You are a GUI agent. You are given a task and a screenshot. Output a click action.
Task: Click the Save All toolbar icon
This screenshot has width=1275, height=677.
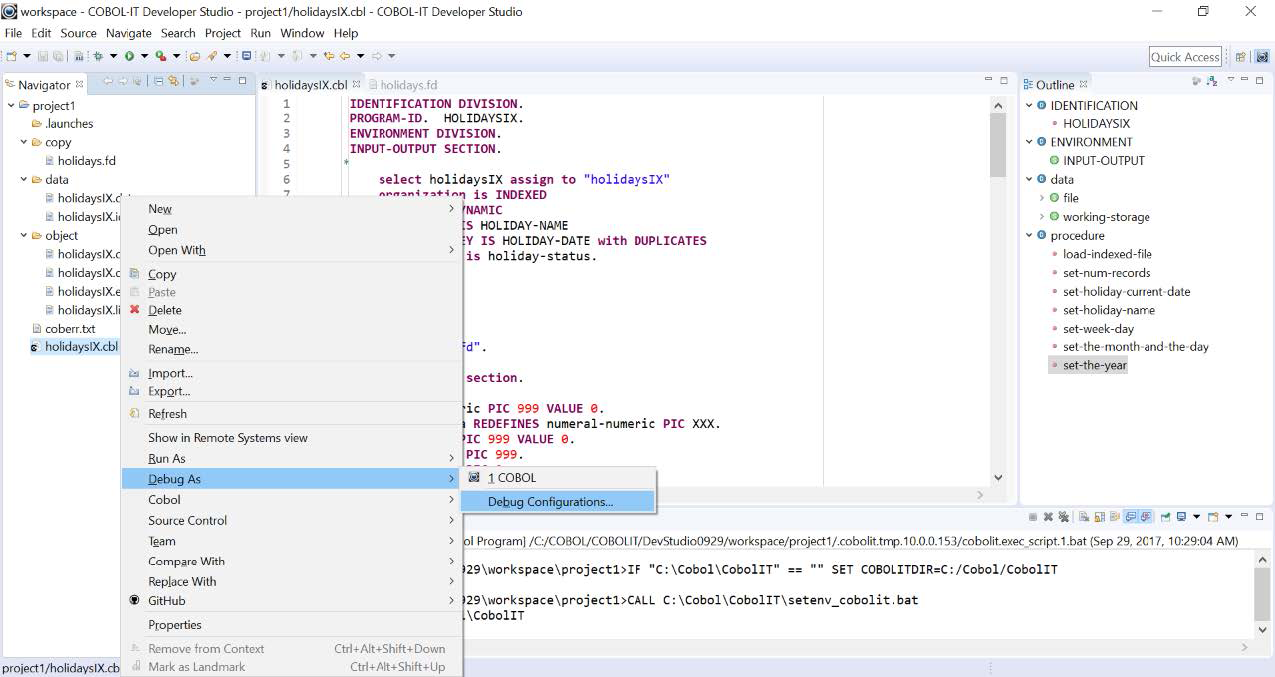(x=57, y=57)
